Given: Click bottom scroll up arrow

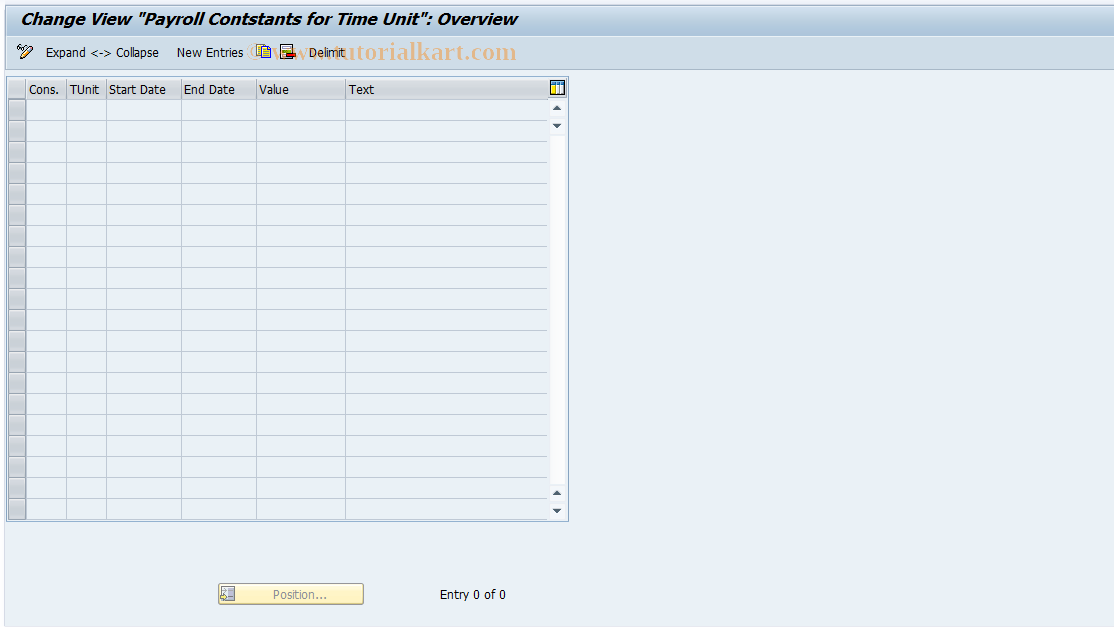Looking at the screenshot, I should coord(557,493).
